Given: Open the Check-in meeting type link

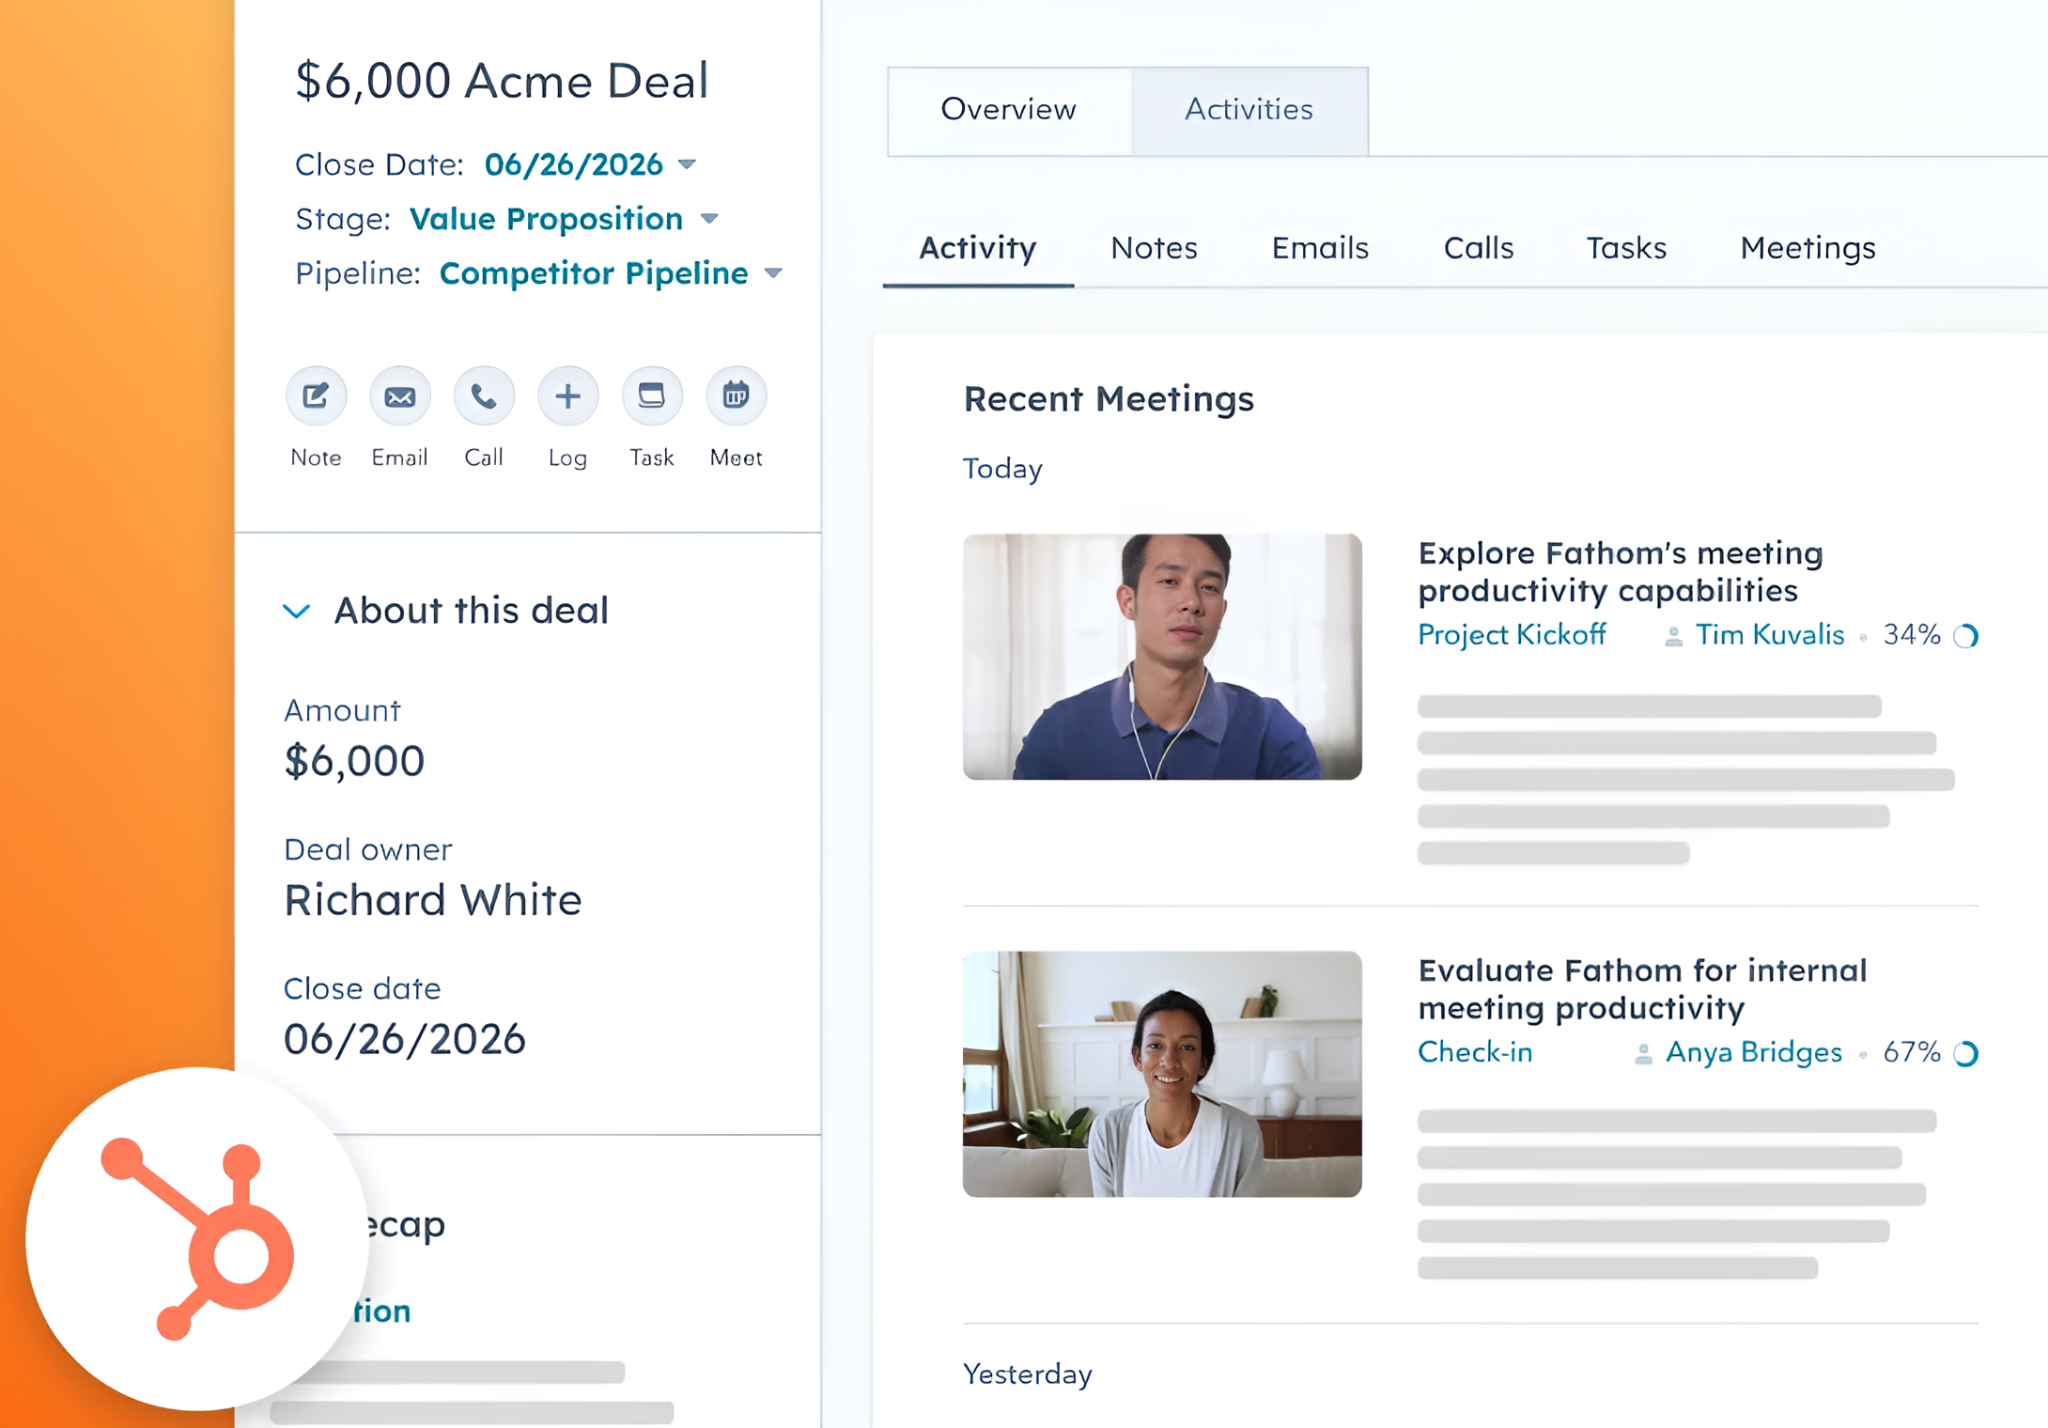Looking at the screenshot, I should pos(1475,1052).
